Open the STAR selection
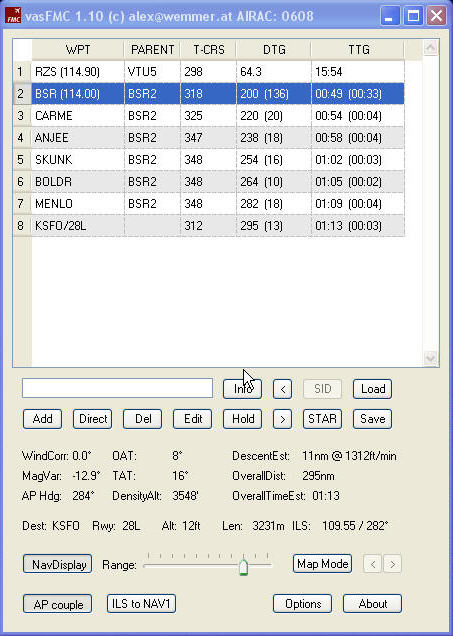 click(x=322, y=419)
